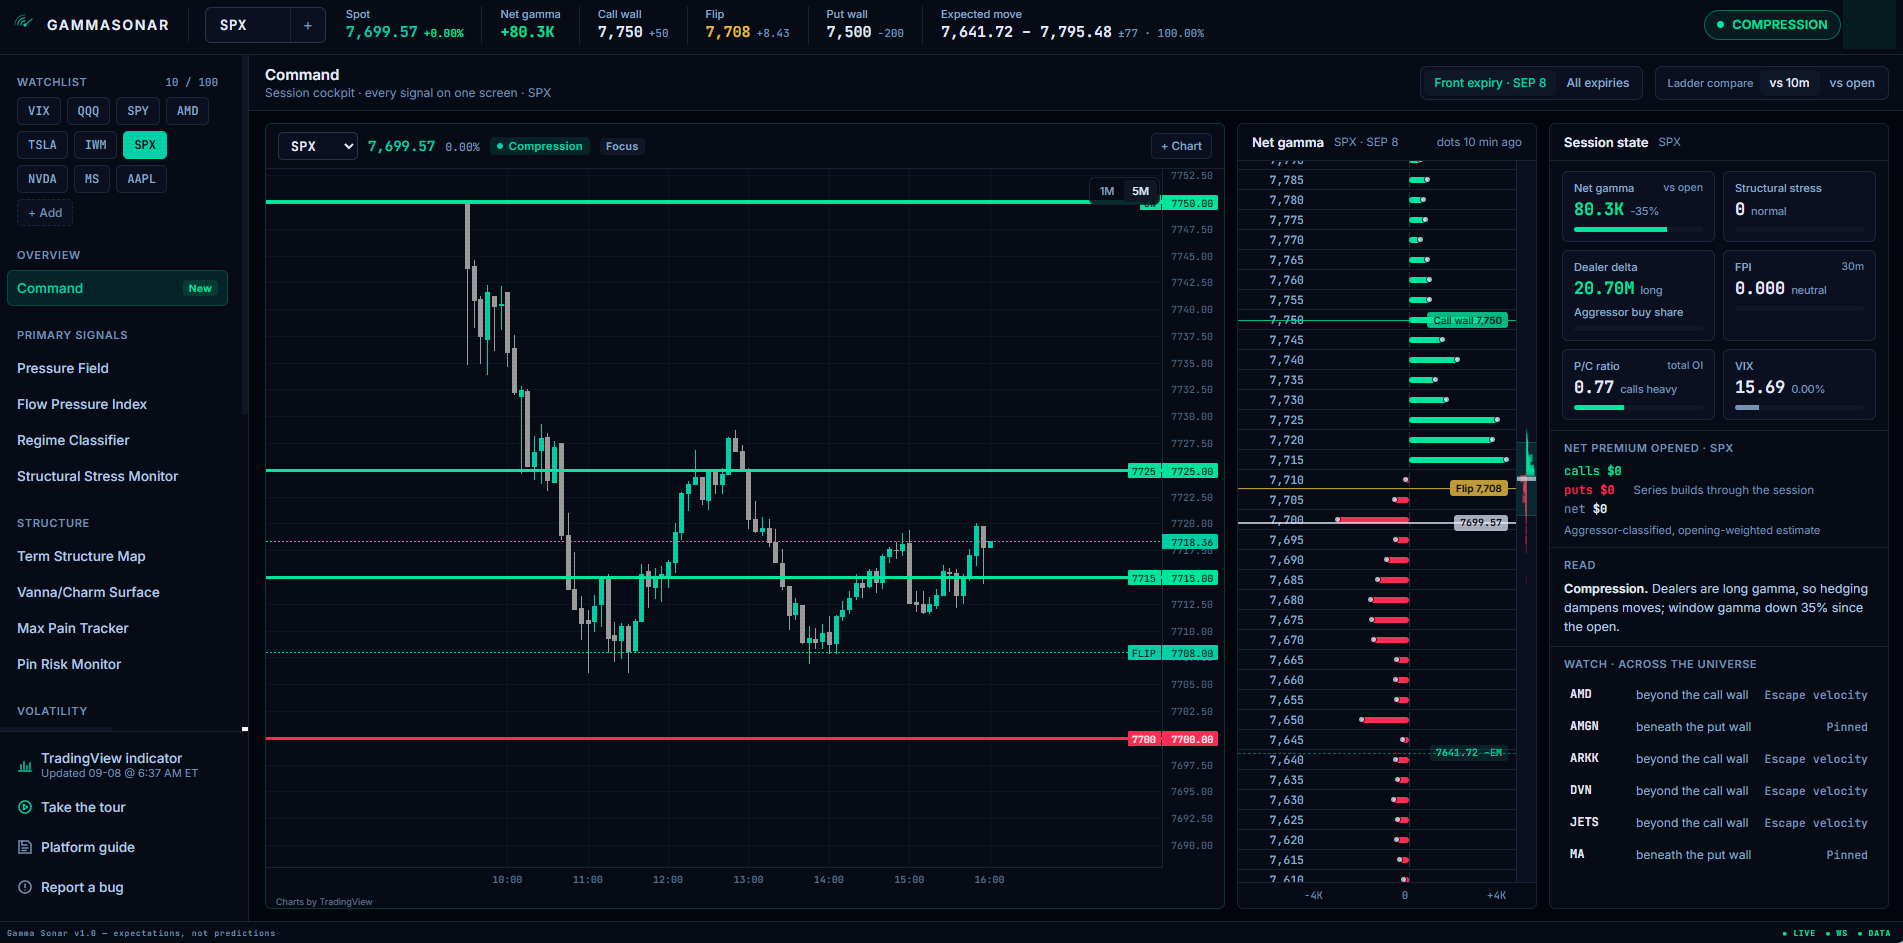The height and width of the screenshot is (943, 1903).
Task: Select IWM in the watchlist
Action: pos(95,145)
